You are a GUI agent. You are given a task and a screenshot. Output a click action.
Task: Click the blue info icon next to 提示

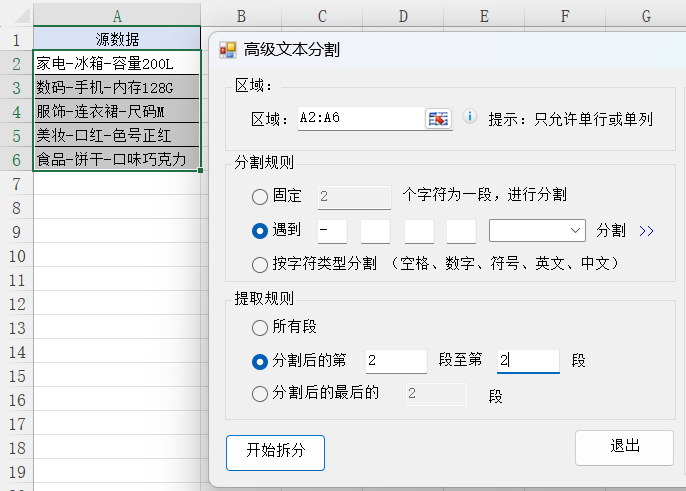pyautogui.click(x=470, y=116)
